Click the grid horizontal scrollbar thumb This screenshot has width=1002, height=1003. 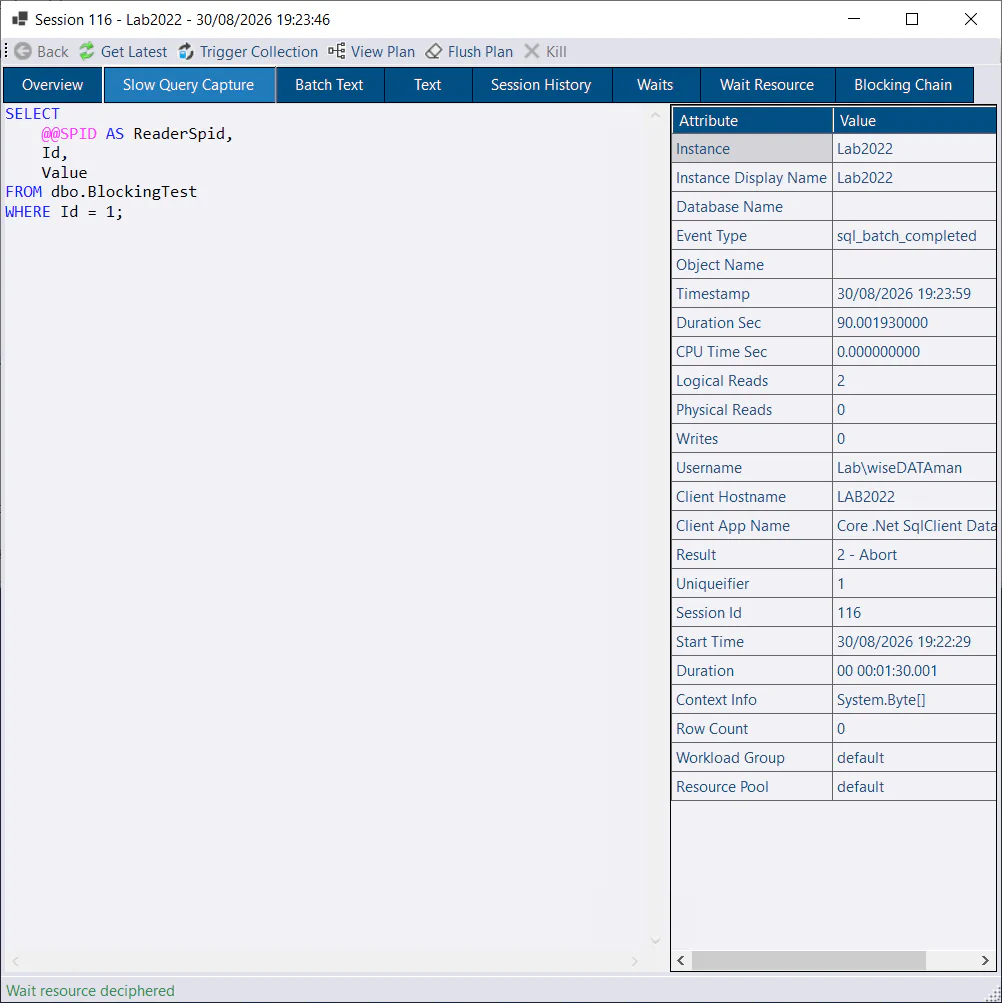(x=809, y=960)
